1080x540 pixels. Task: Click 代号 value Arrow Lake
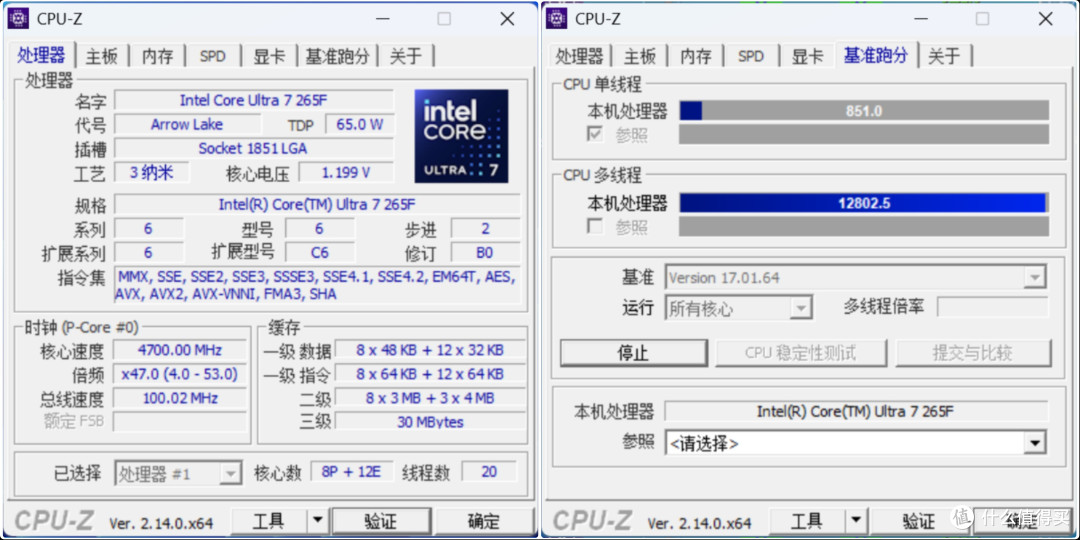(x=187, y=125)
